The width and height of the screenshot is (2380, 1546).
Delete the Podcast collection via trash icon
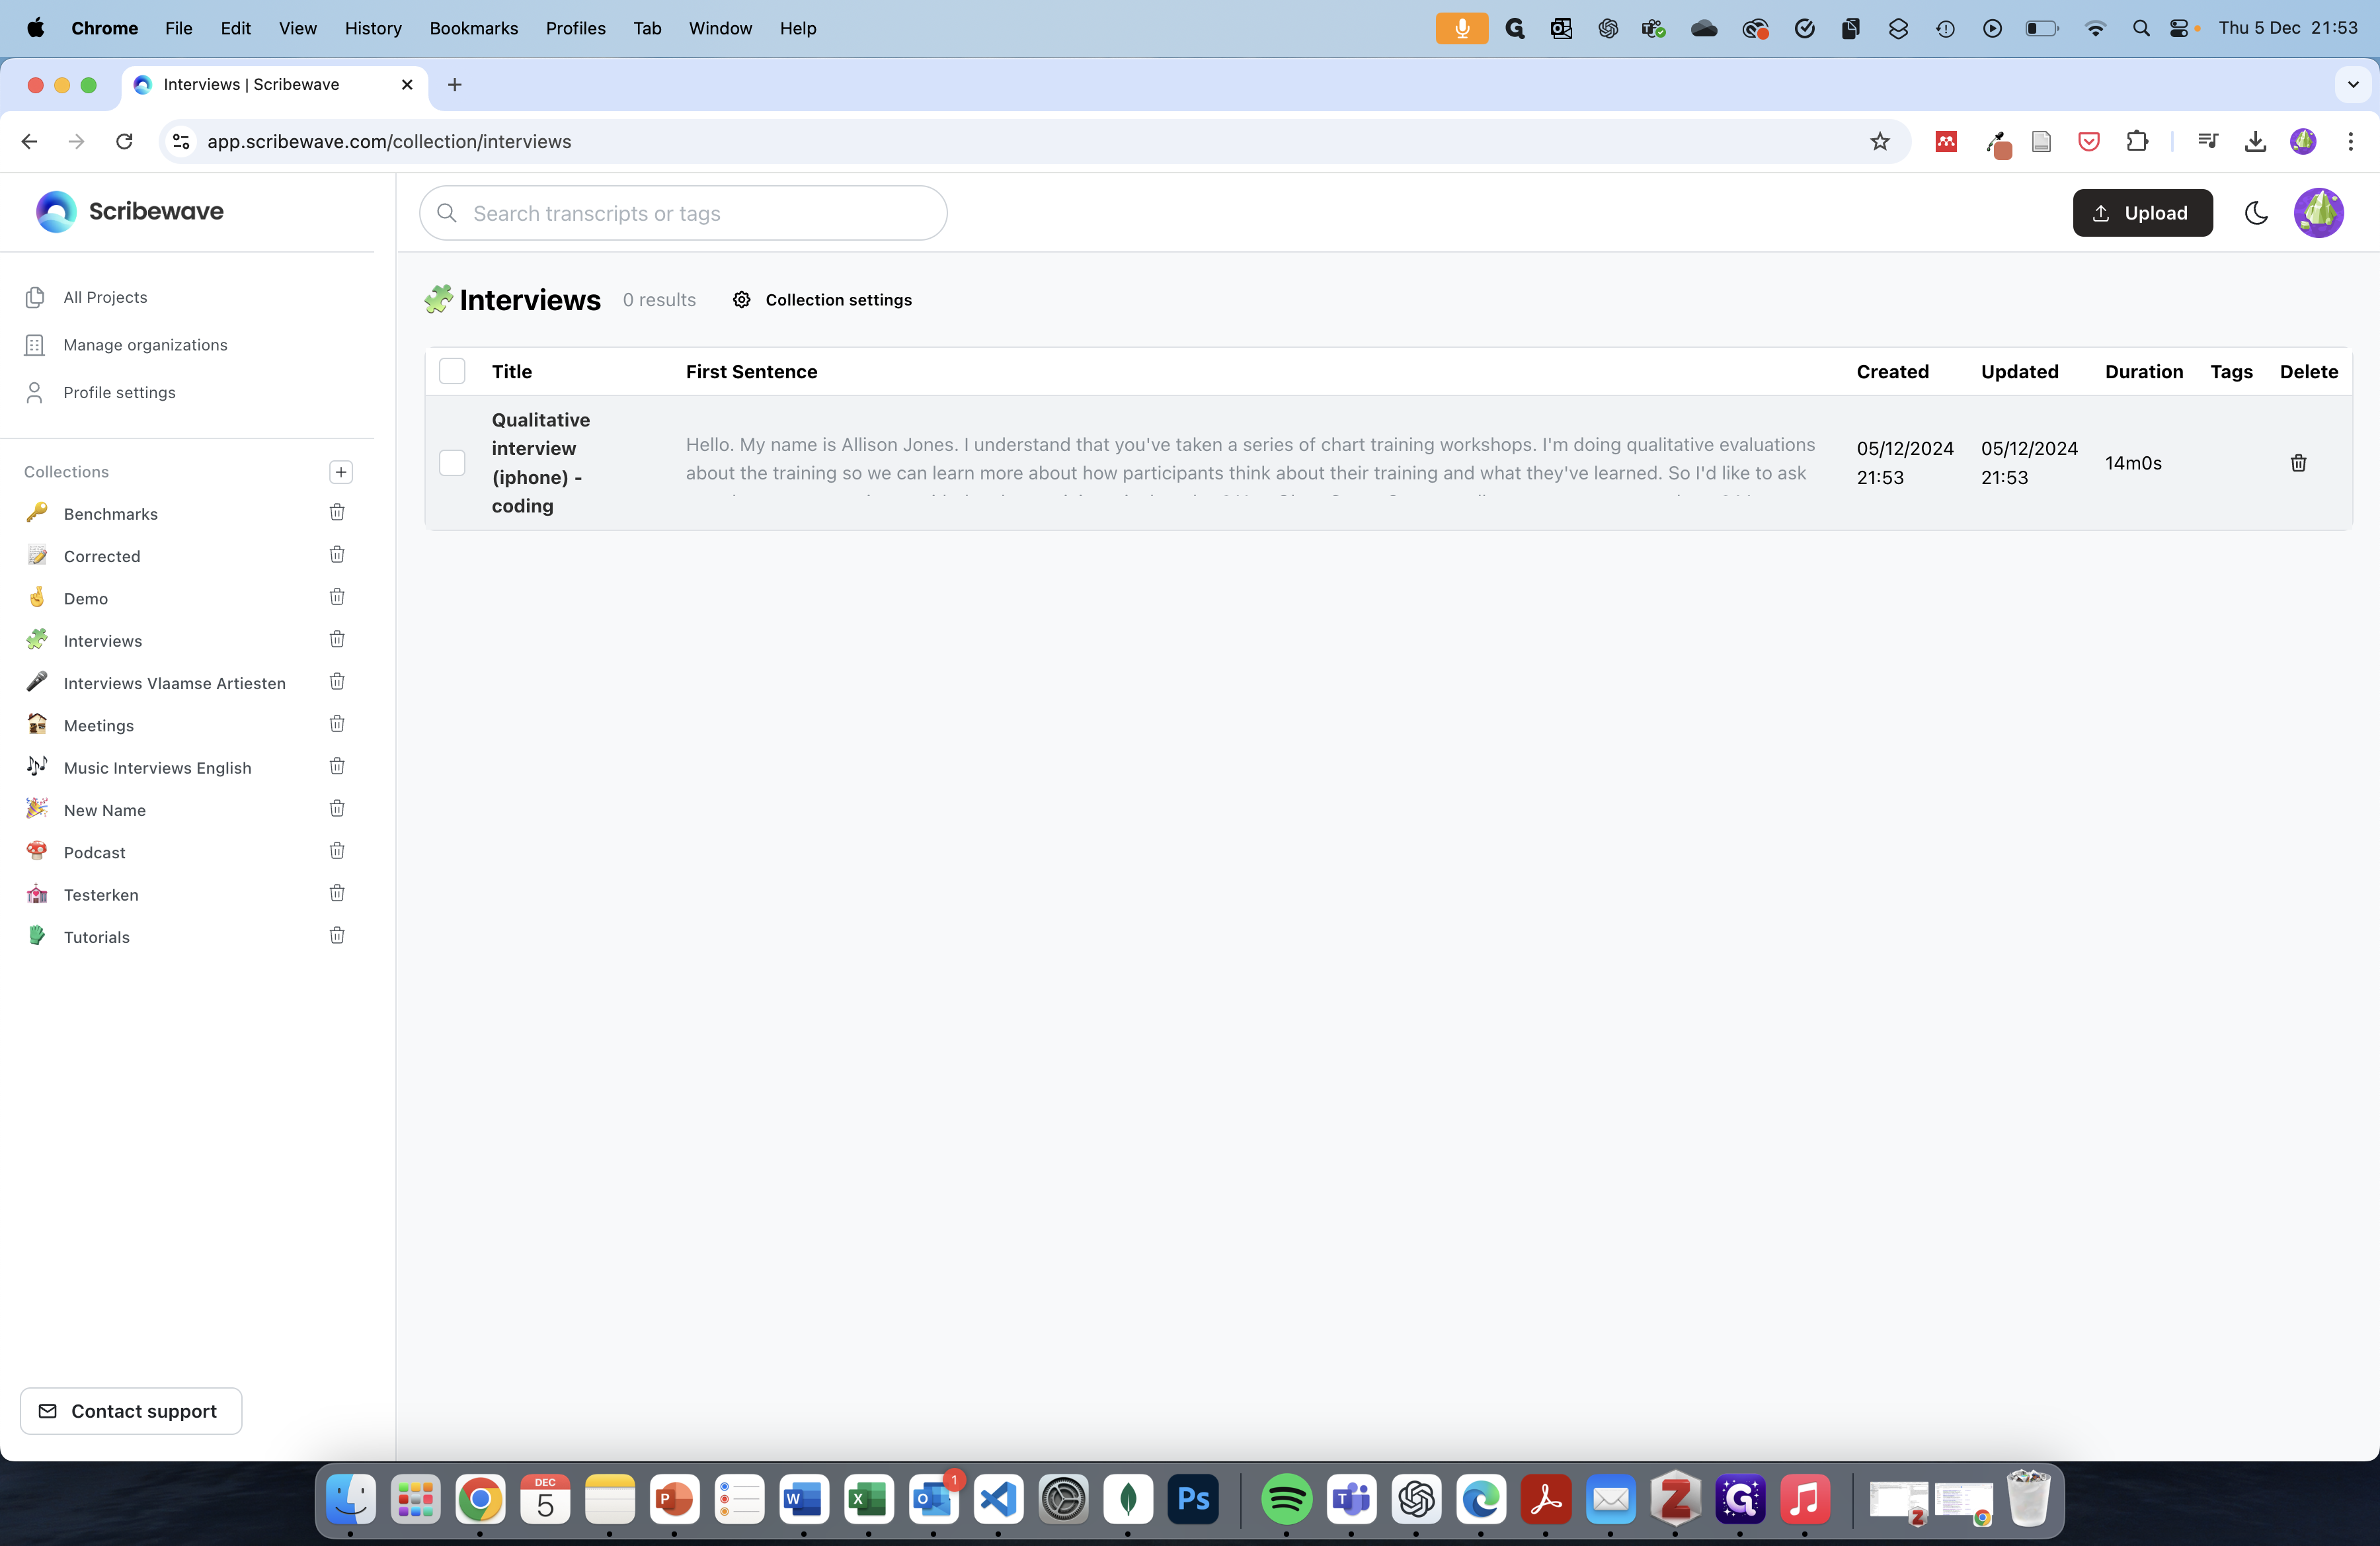tap(337, 851)
